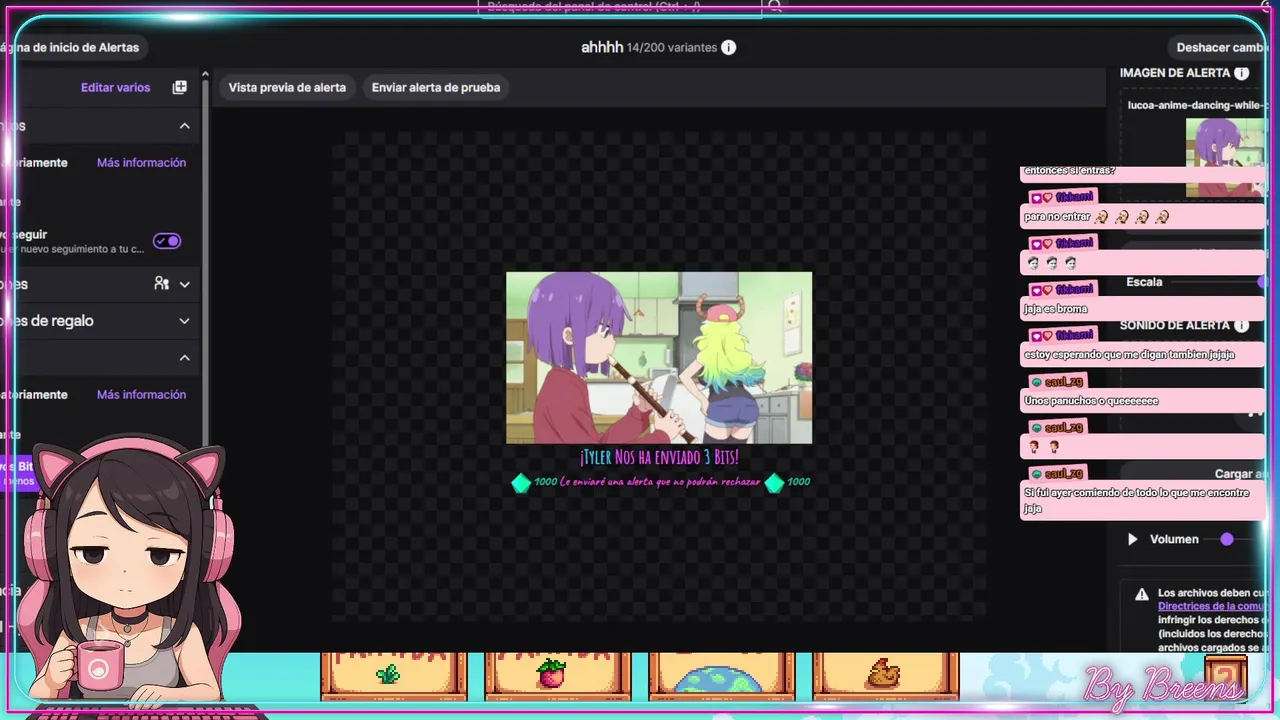The width and height of the screenshot is (1280, 720).
Task: Select the purple Bits variant tab at the left edge
Action: click(x=17, y=472)
